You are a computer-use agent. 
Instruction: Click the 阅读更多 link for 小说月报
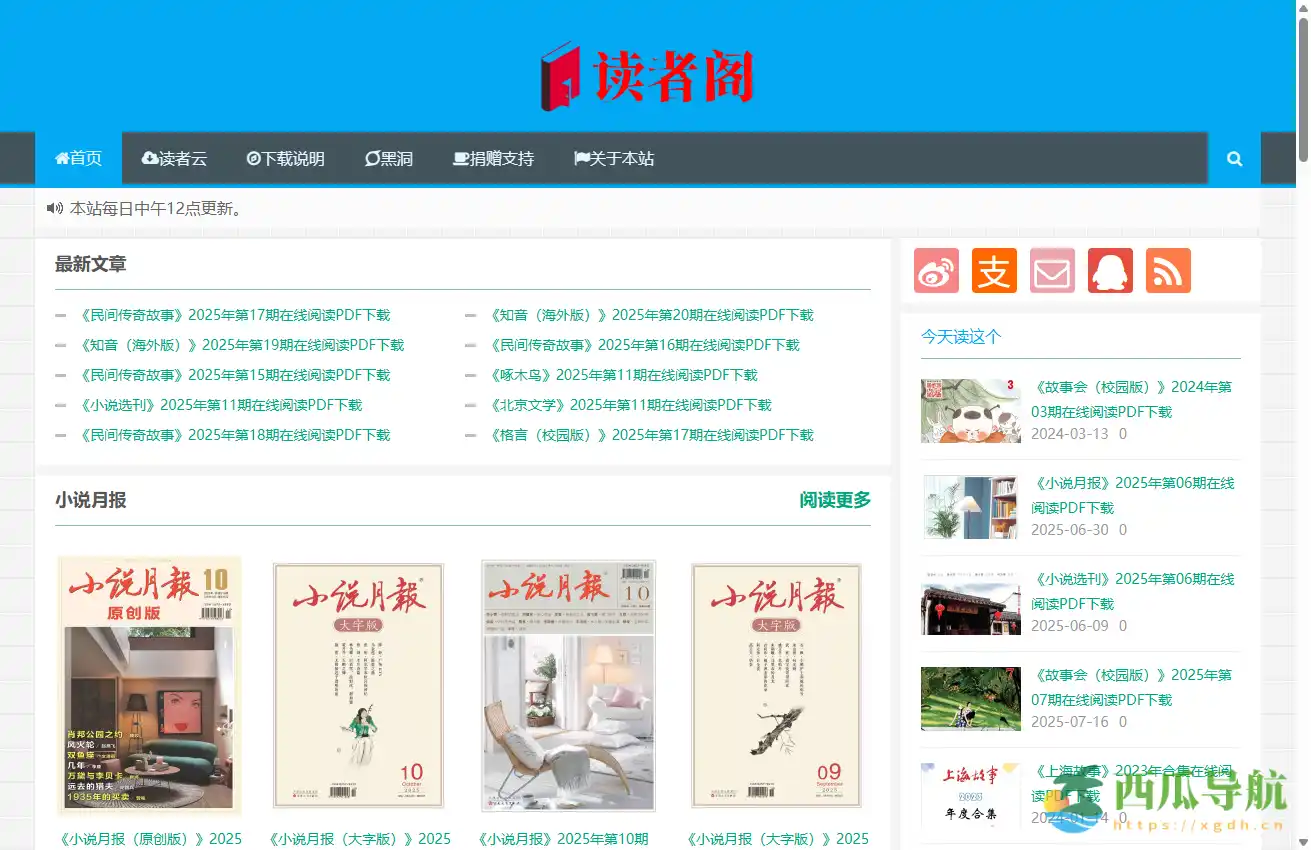click(833, 500)
